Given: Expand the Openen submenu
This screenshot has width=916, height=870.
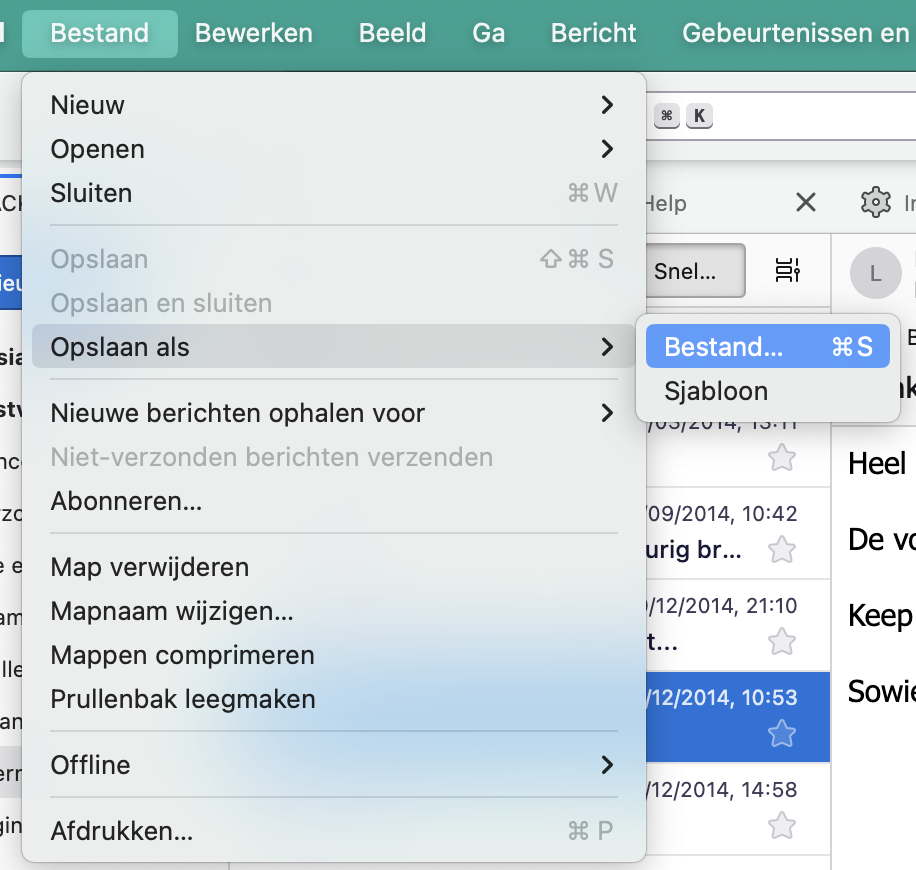Looking at the screenshot, I should 330,149.
